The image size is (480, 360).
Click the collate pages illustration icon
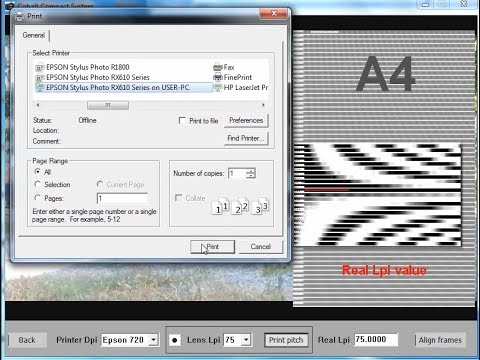[x=240, y=206]
